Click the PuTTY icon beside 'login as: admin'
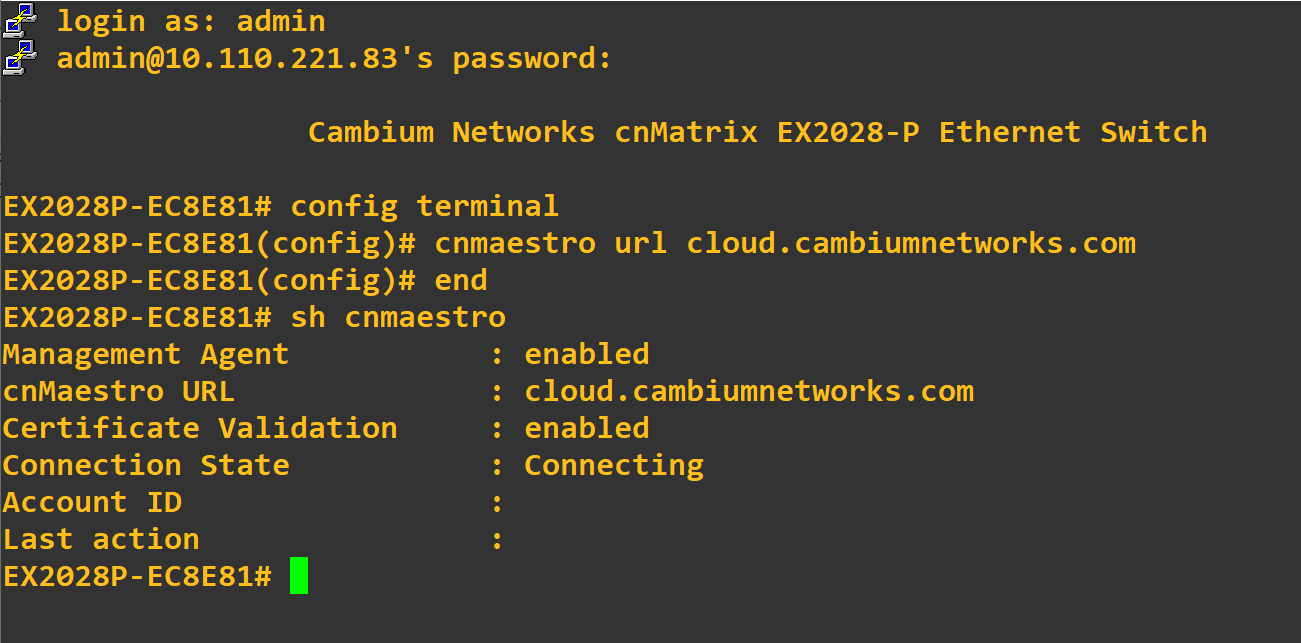The image size is (1301, 643). (20, 20)
